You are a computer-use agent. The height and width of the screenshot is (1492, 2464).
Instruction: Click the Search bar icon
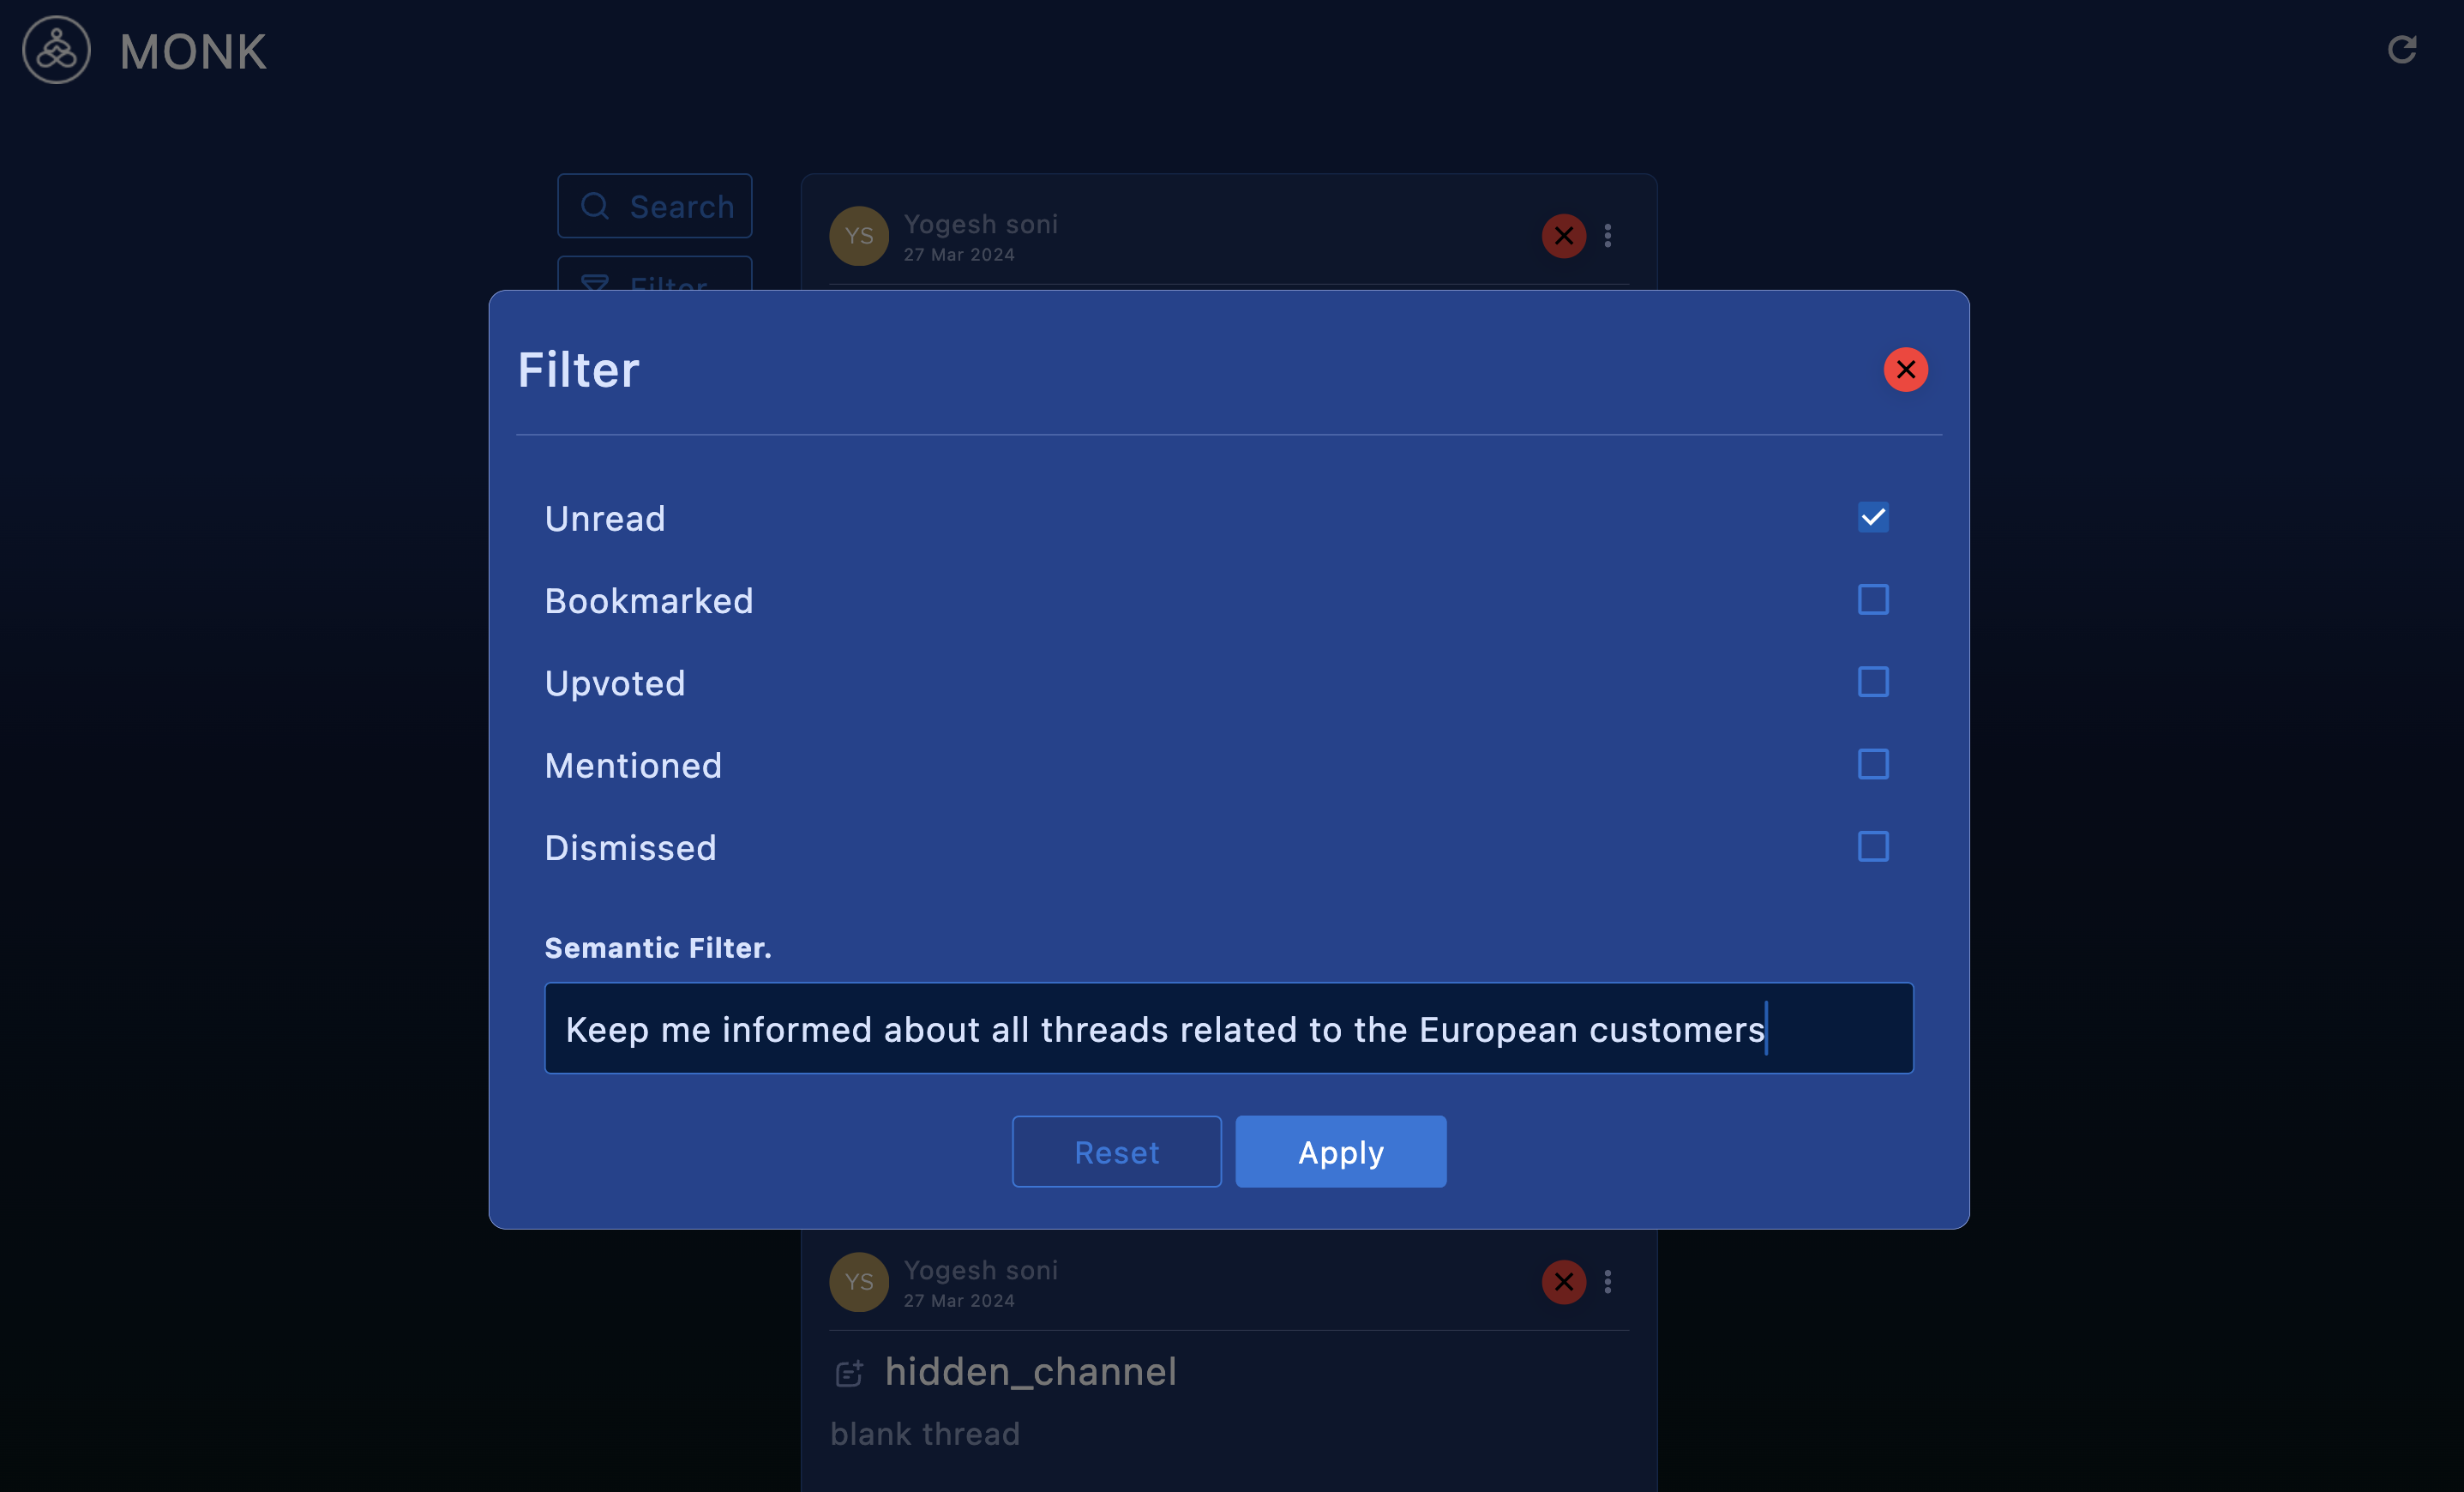(595, 204)
